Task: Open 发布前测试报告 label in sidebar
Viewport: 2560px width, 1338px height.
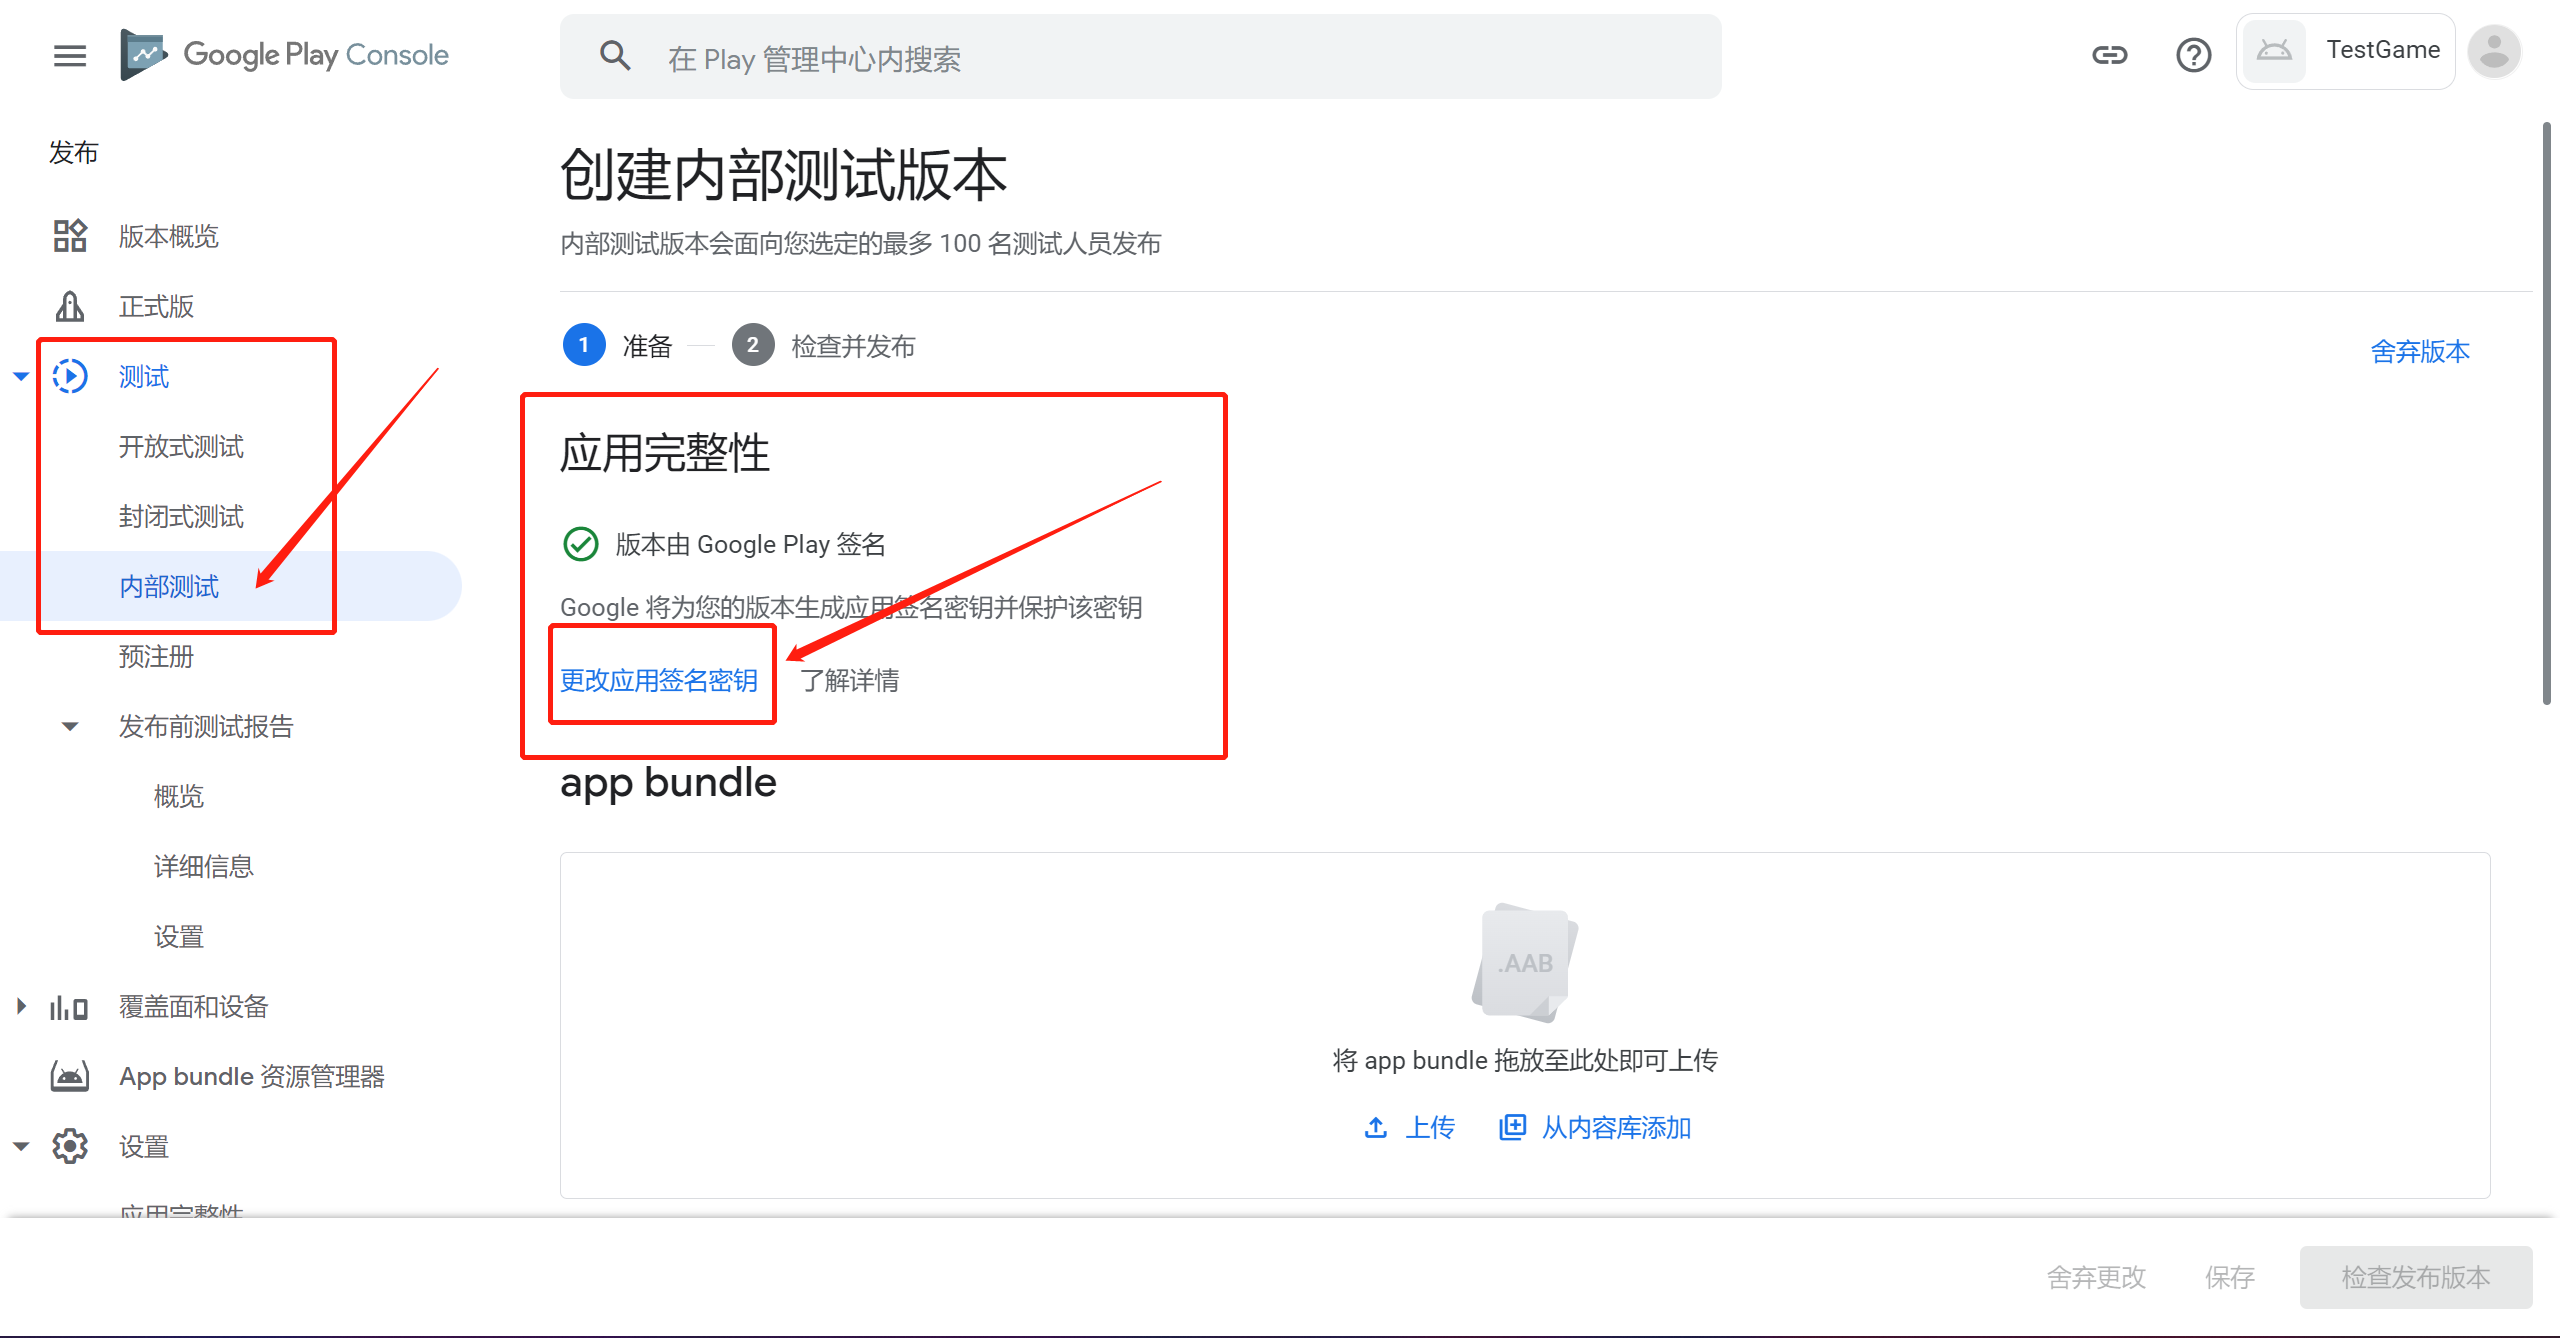Action: point(206,727)
